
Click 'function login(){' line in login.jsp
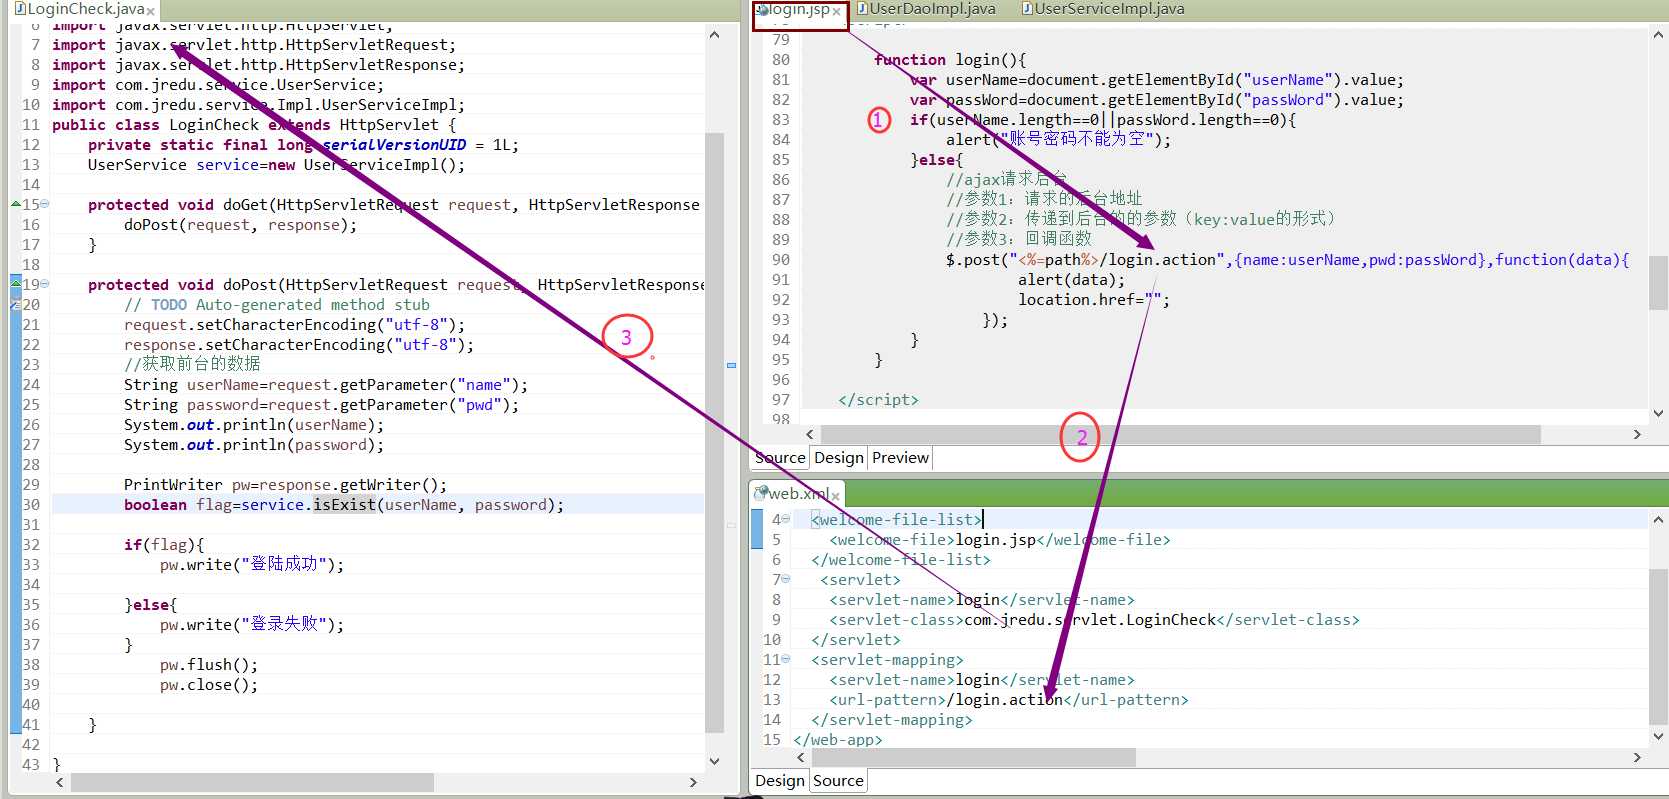pos(950,60)
